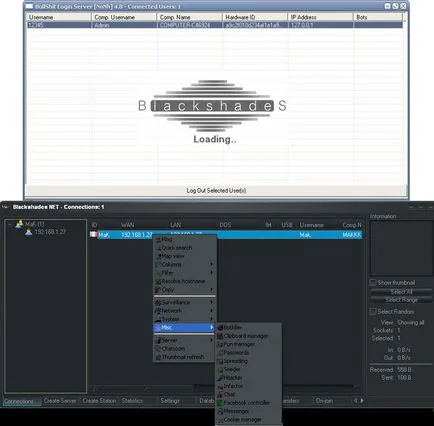This screenshot has width=434, height=426.
Task: Select 192.168.1.27 in the left tree
Action: click(x=50, y=232)
